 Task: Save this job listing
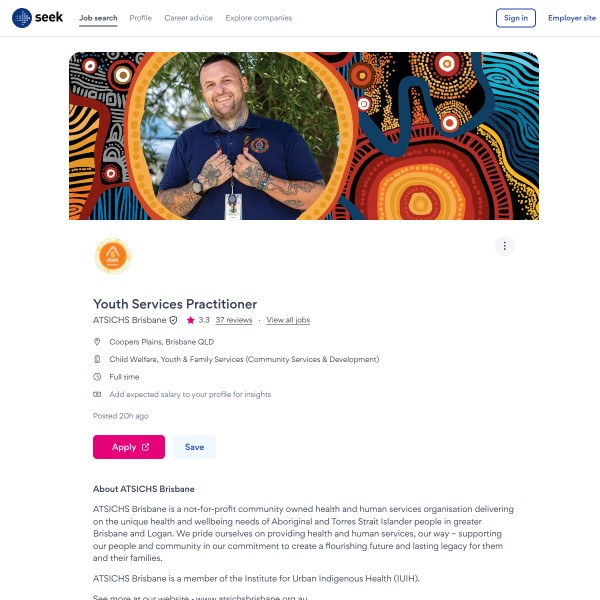point(194,447)
